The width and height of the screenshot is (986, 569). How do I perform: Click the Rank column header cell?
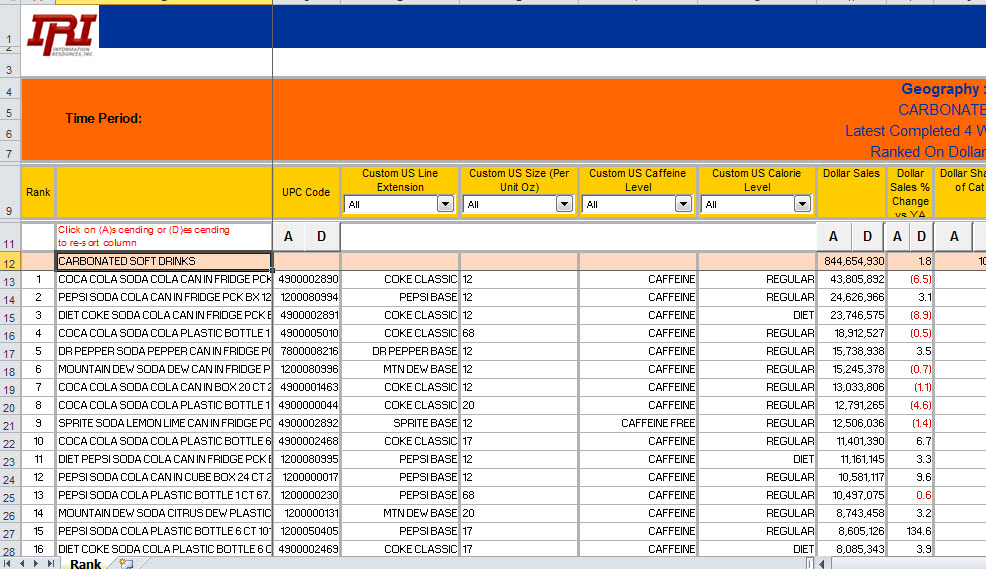coord(38,192)
